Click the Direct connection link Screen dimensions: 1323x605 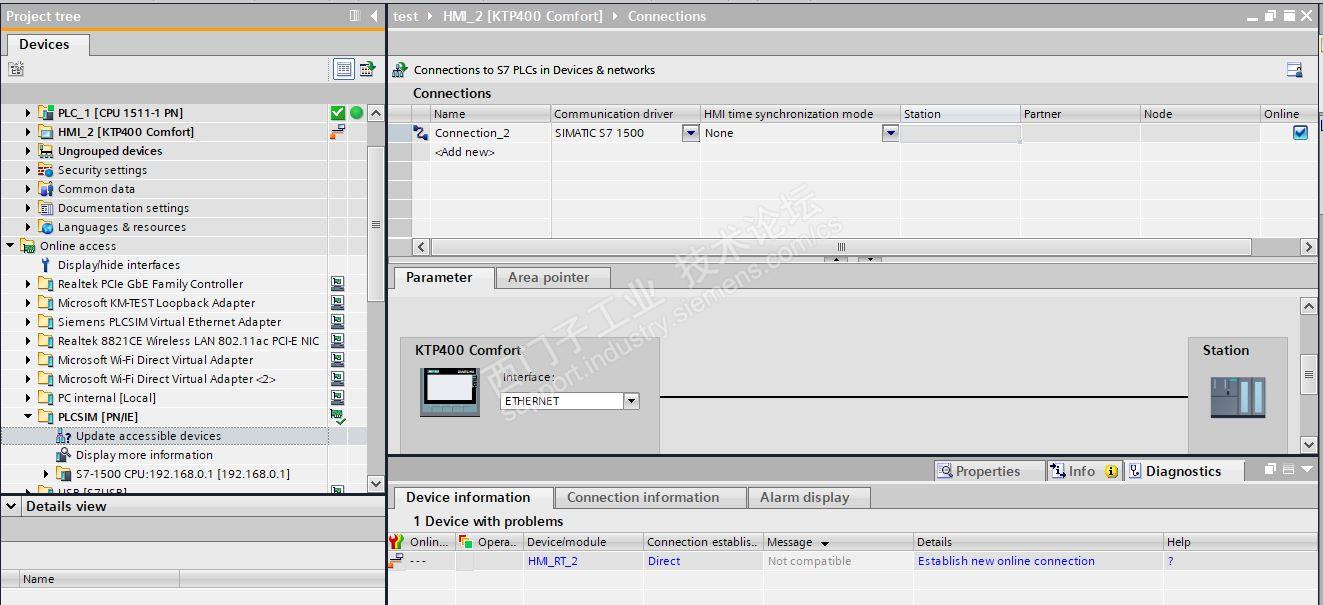(664, 561)
